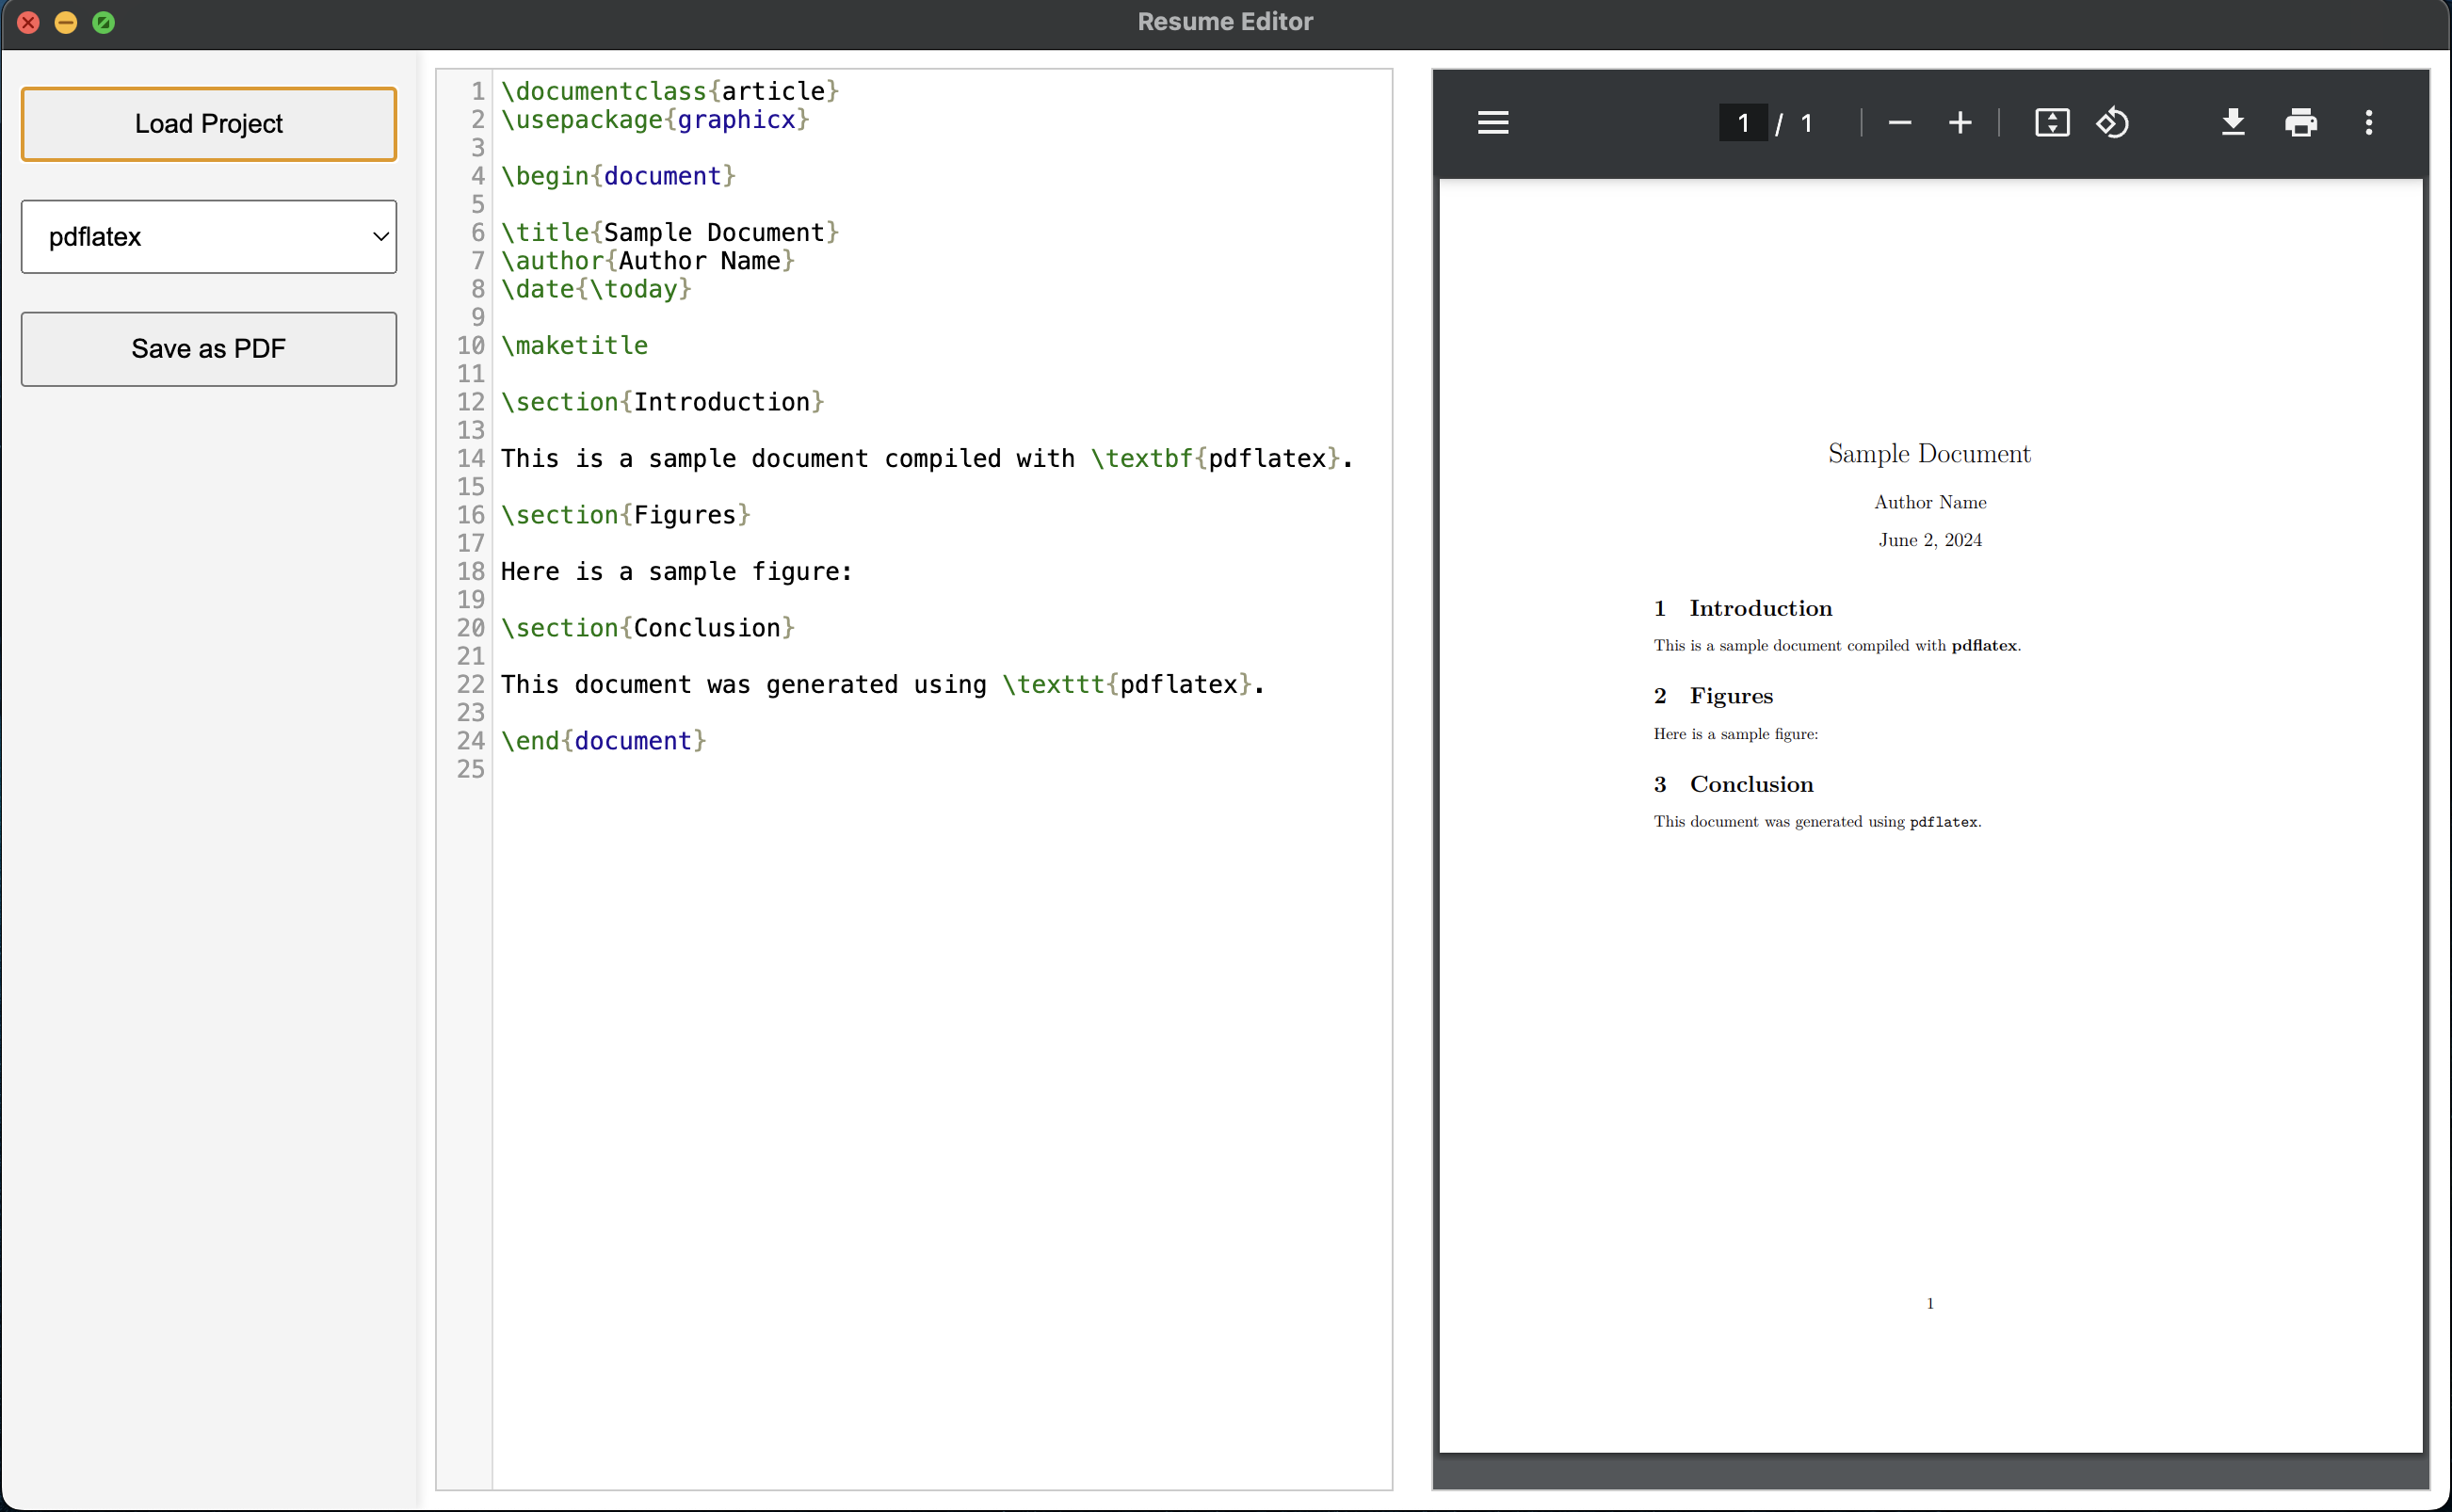Click the \end{document} line in editor
Image resolution: width=2452 pixels, height=1512 pixels.
coord(603,741)
